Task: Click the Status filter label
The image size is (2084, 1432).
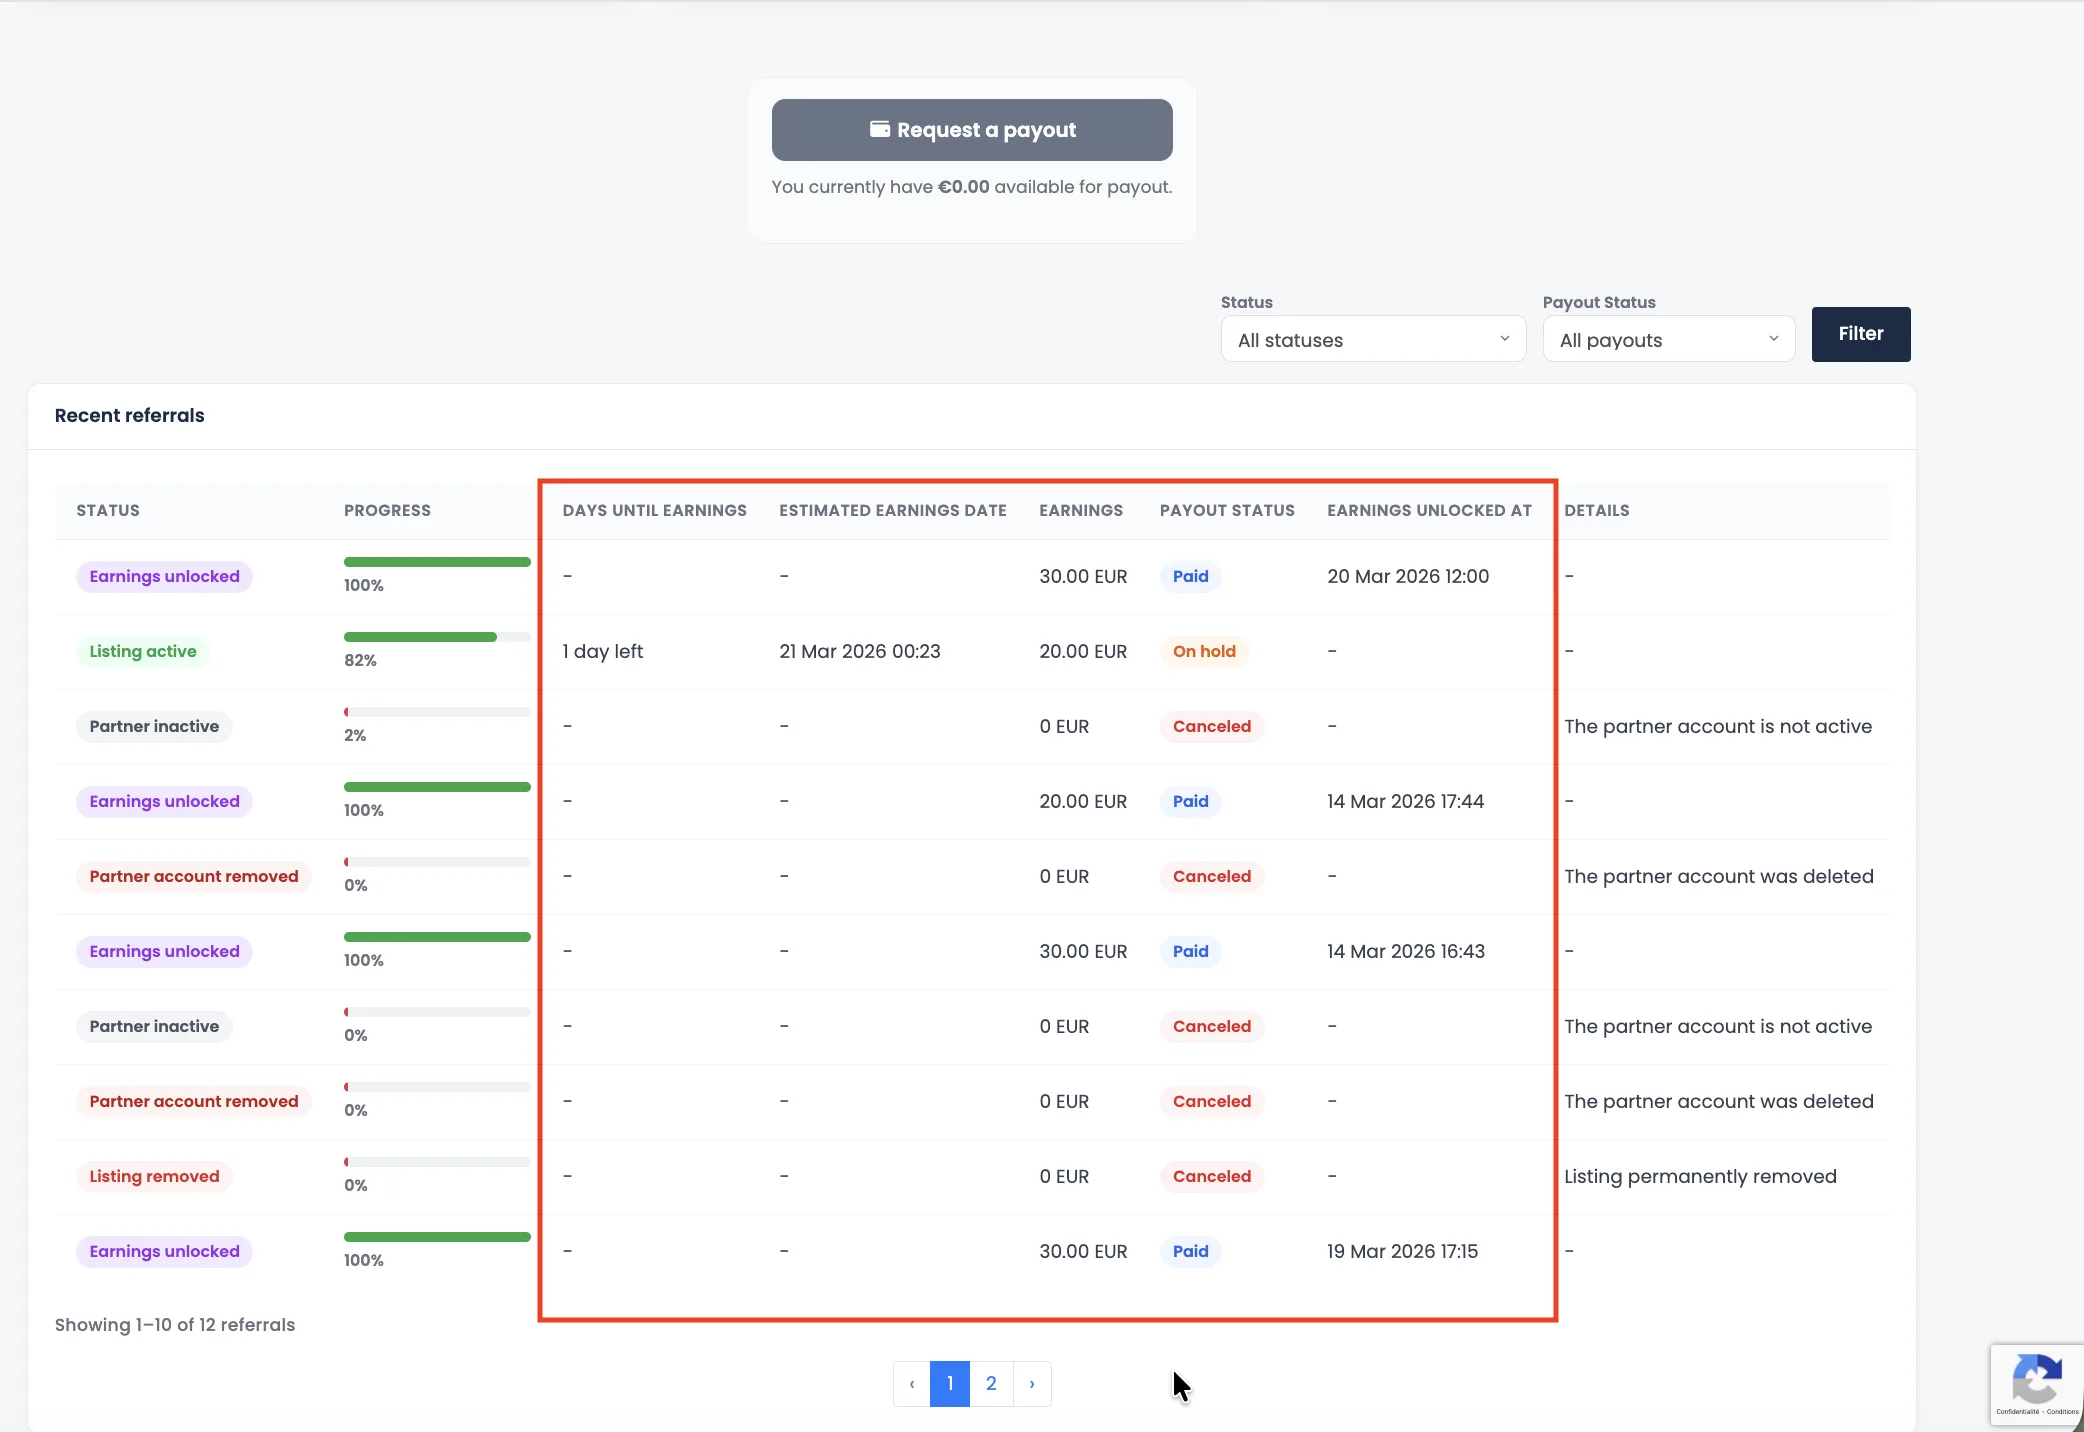Action: pos(1246,303)
